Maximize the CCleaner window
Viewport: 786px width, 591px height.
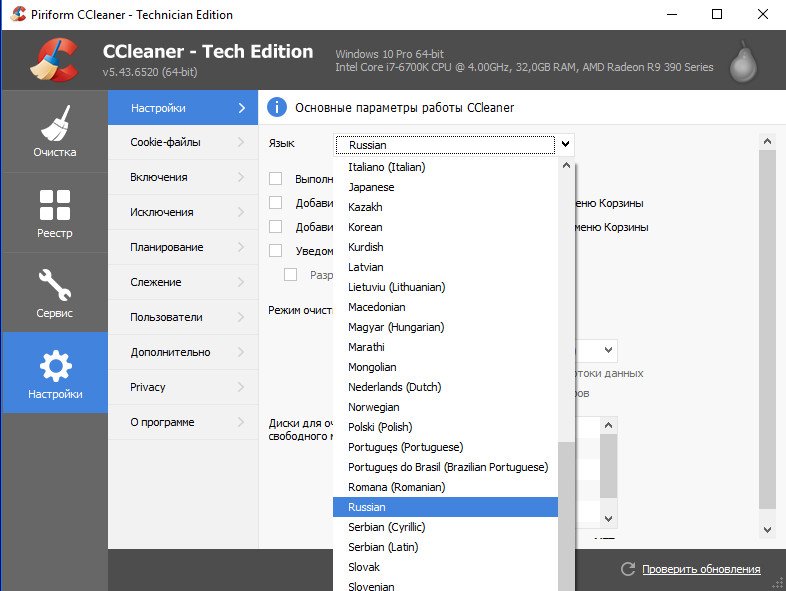tap(717, 14)
